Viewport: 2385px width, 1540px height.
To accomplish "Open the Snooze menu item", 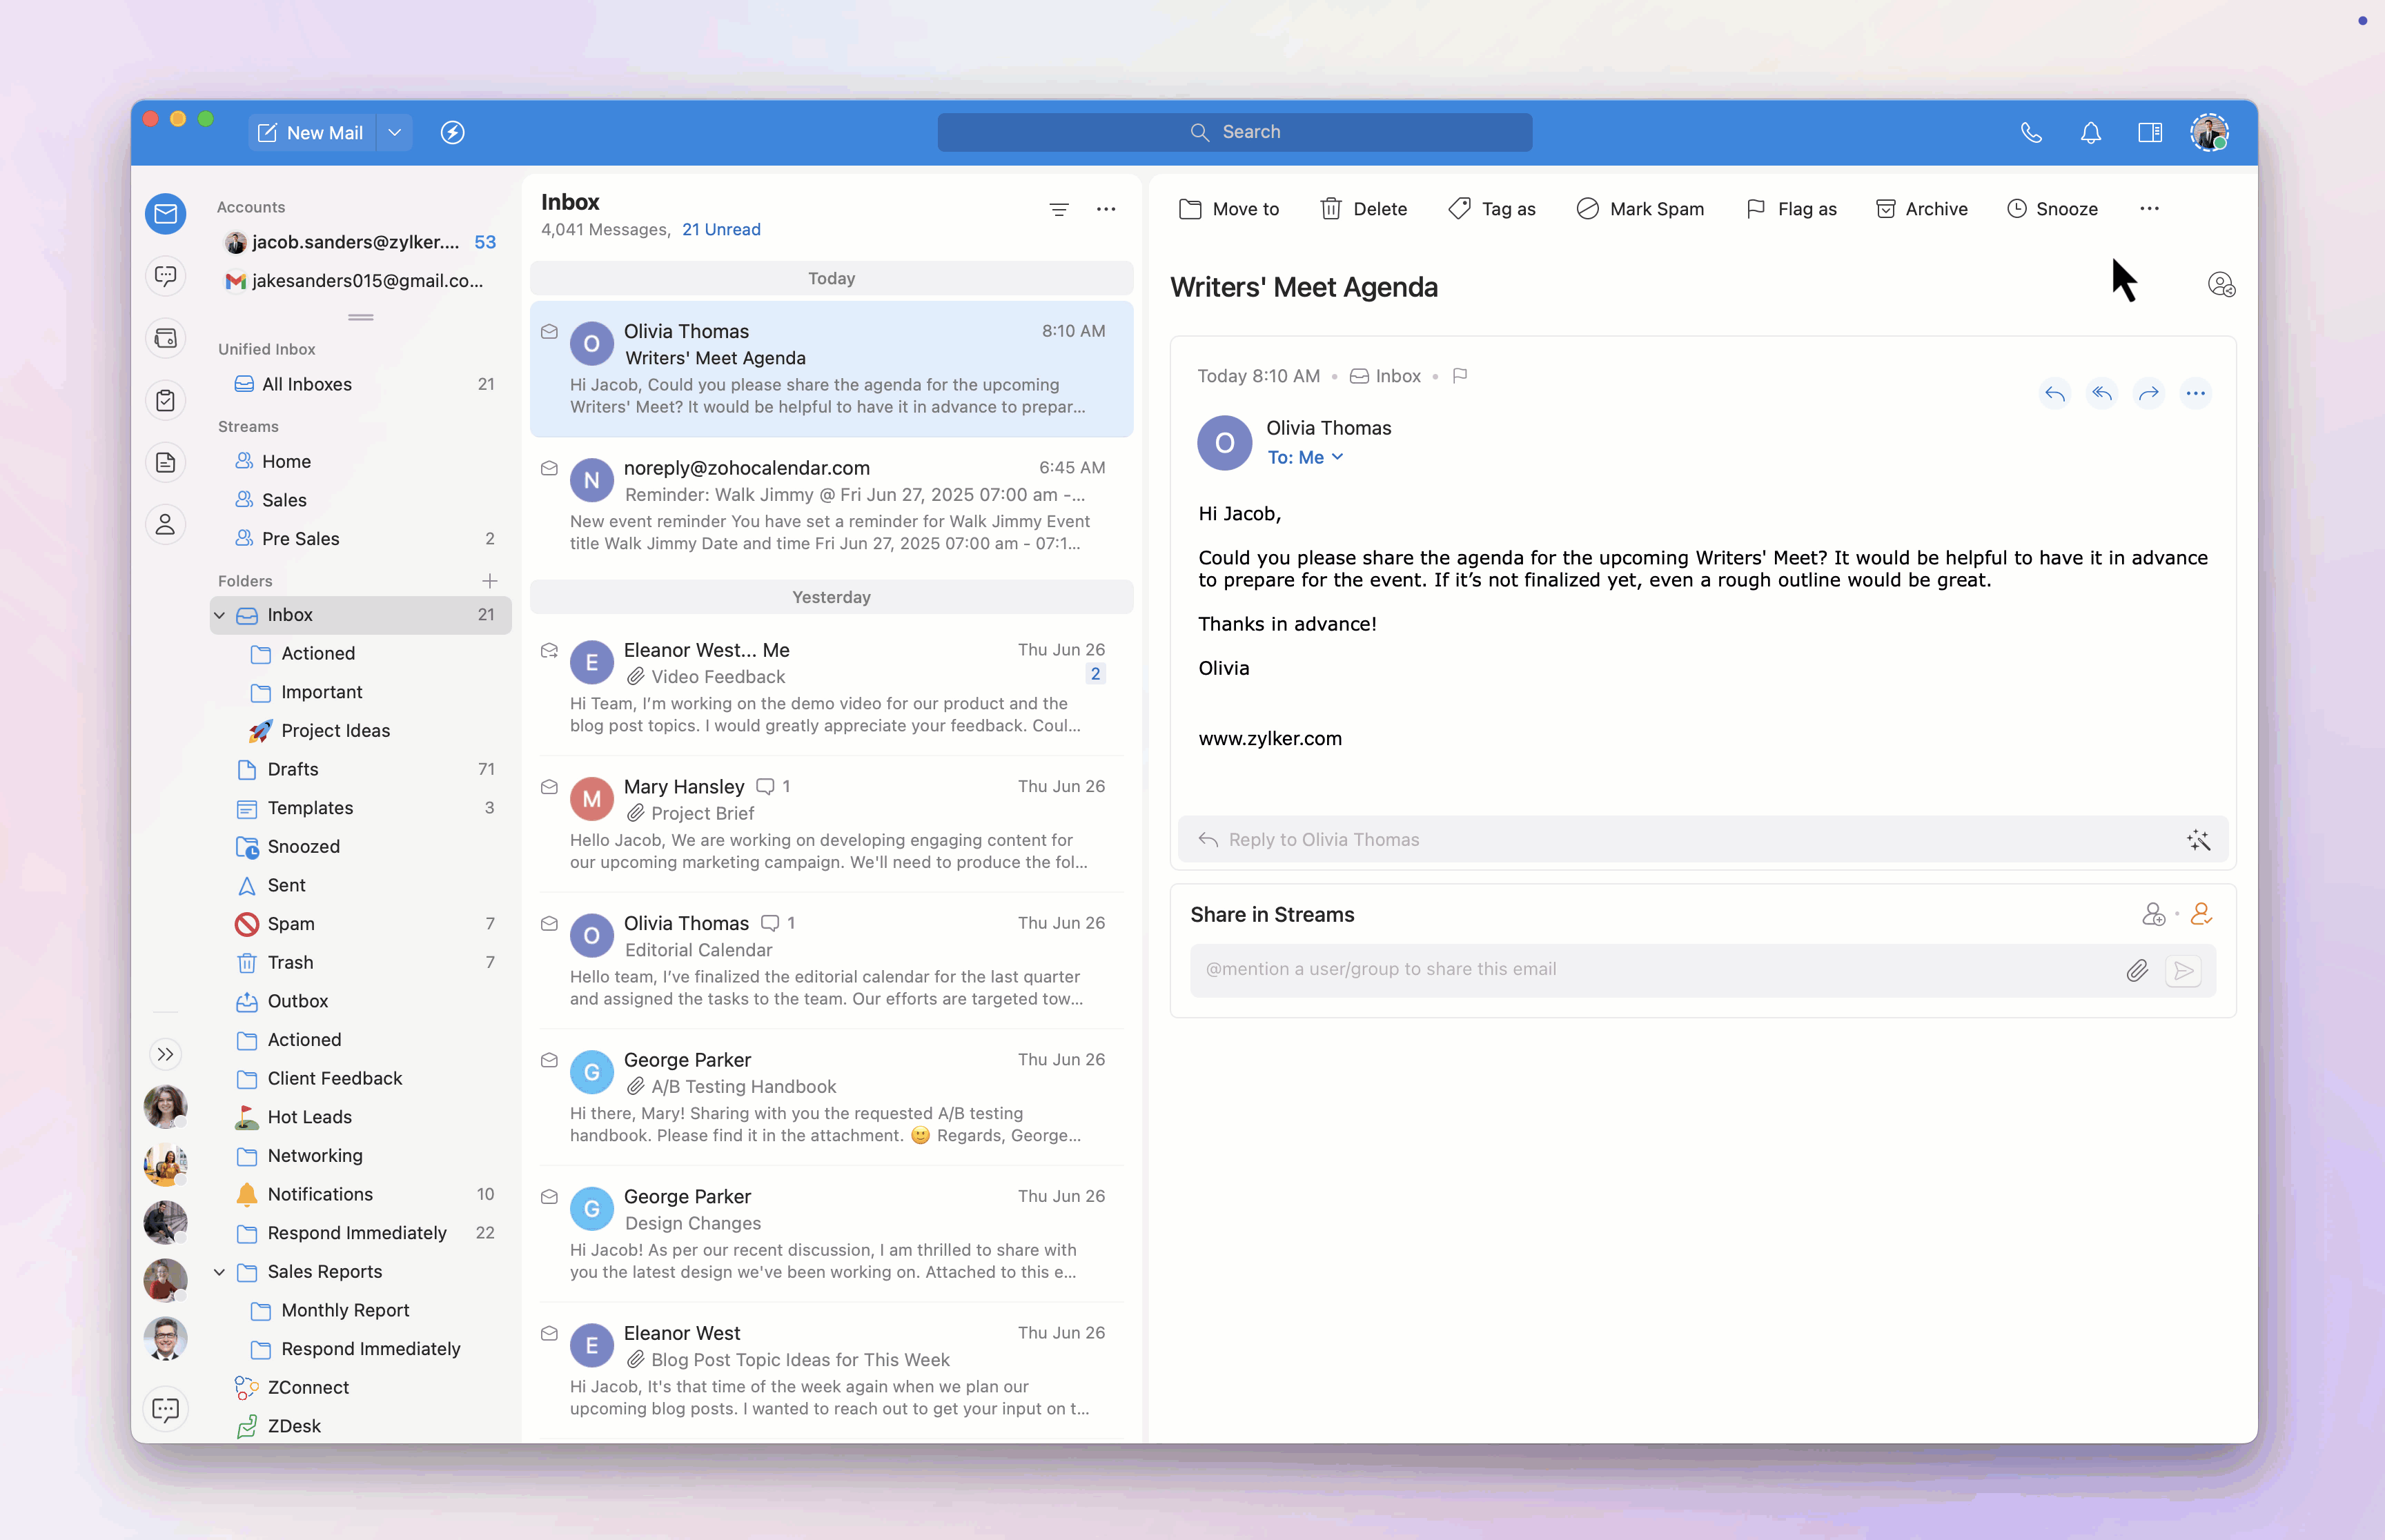I will click(2052, 209).
